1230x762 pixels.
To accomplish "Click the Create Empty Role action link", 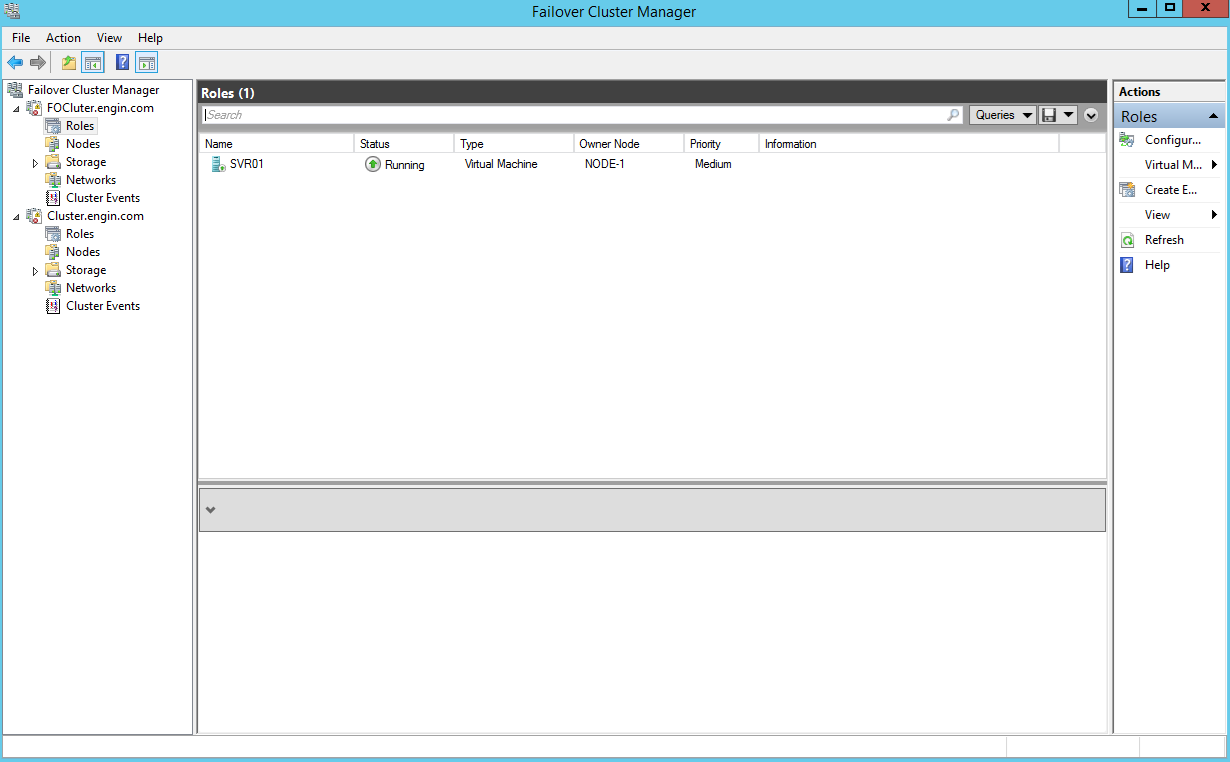I will click(x=1171, y=190).
